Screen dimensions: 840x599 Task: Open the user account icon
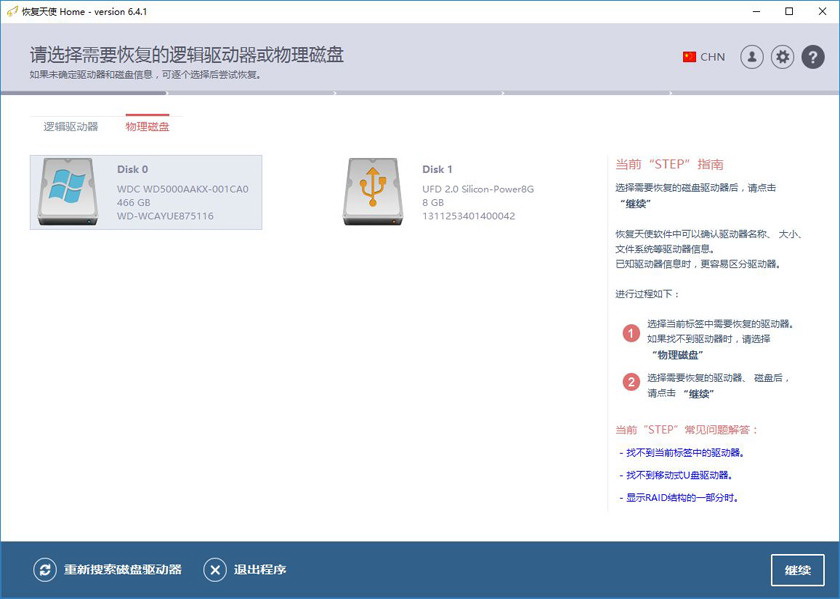click(751, 57)
